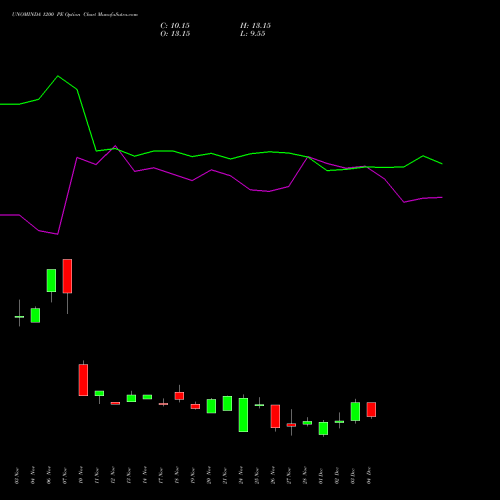Click the 03 Nov date label
This screenshot has width=500, height=500.
[x=17, y=476]
